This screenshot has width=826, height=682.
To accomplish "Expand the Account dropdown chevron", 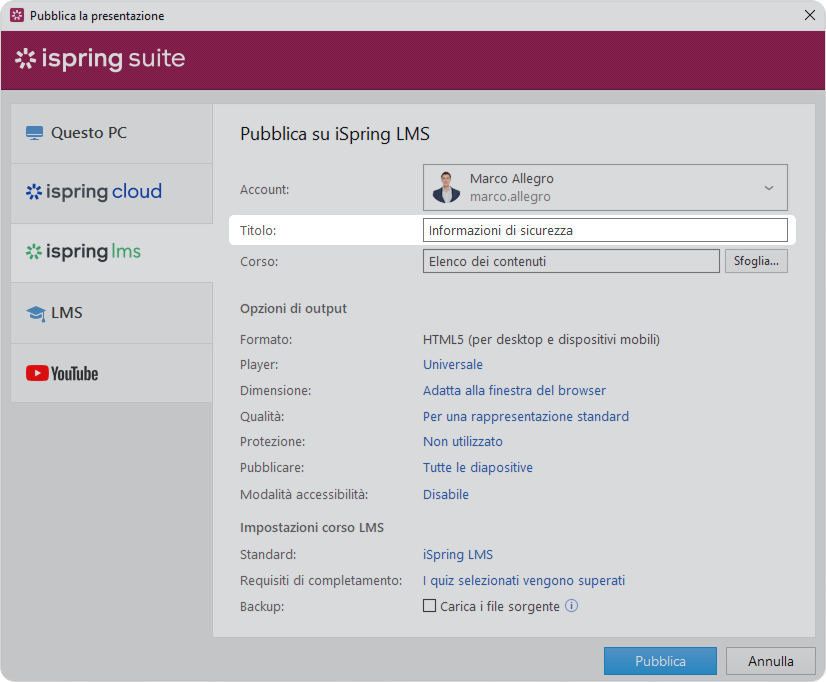I will tap(768, 188).
